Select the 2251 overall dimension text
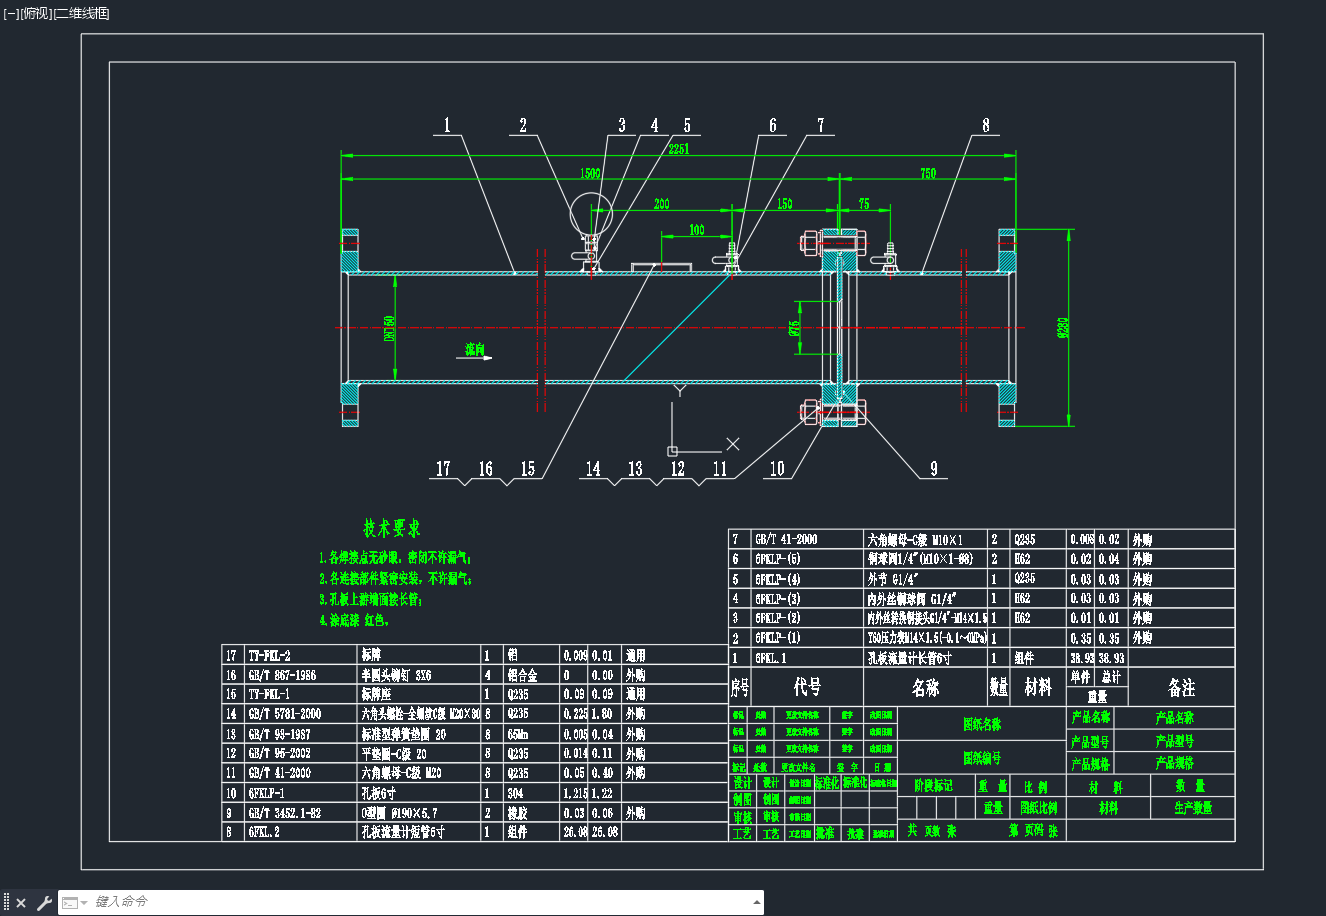The image size is (1326, 916). [x=680, y=148]
